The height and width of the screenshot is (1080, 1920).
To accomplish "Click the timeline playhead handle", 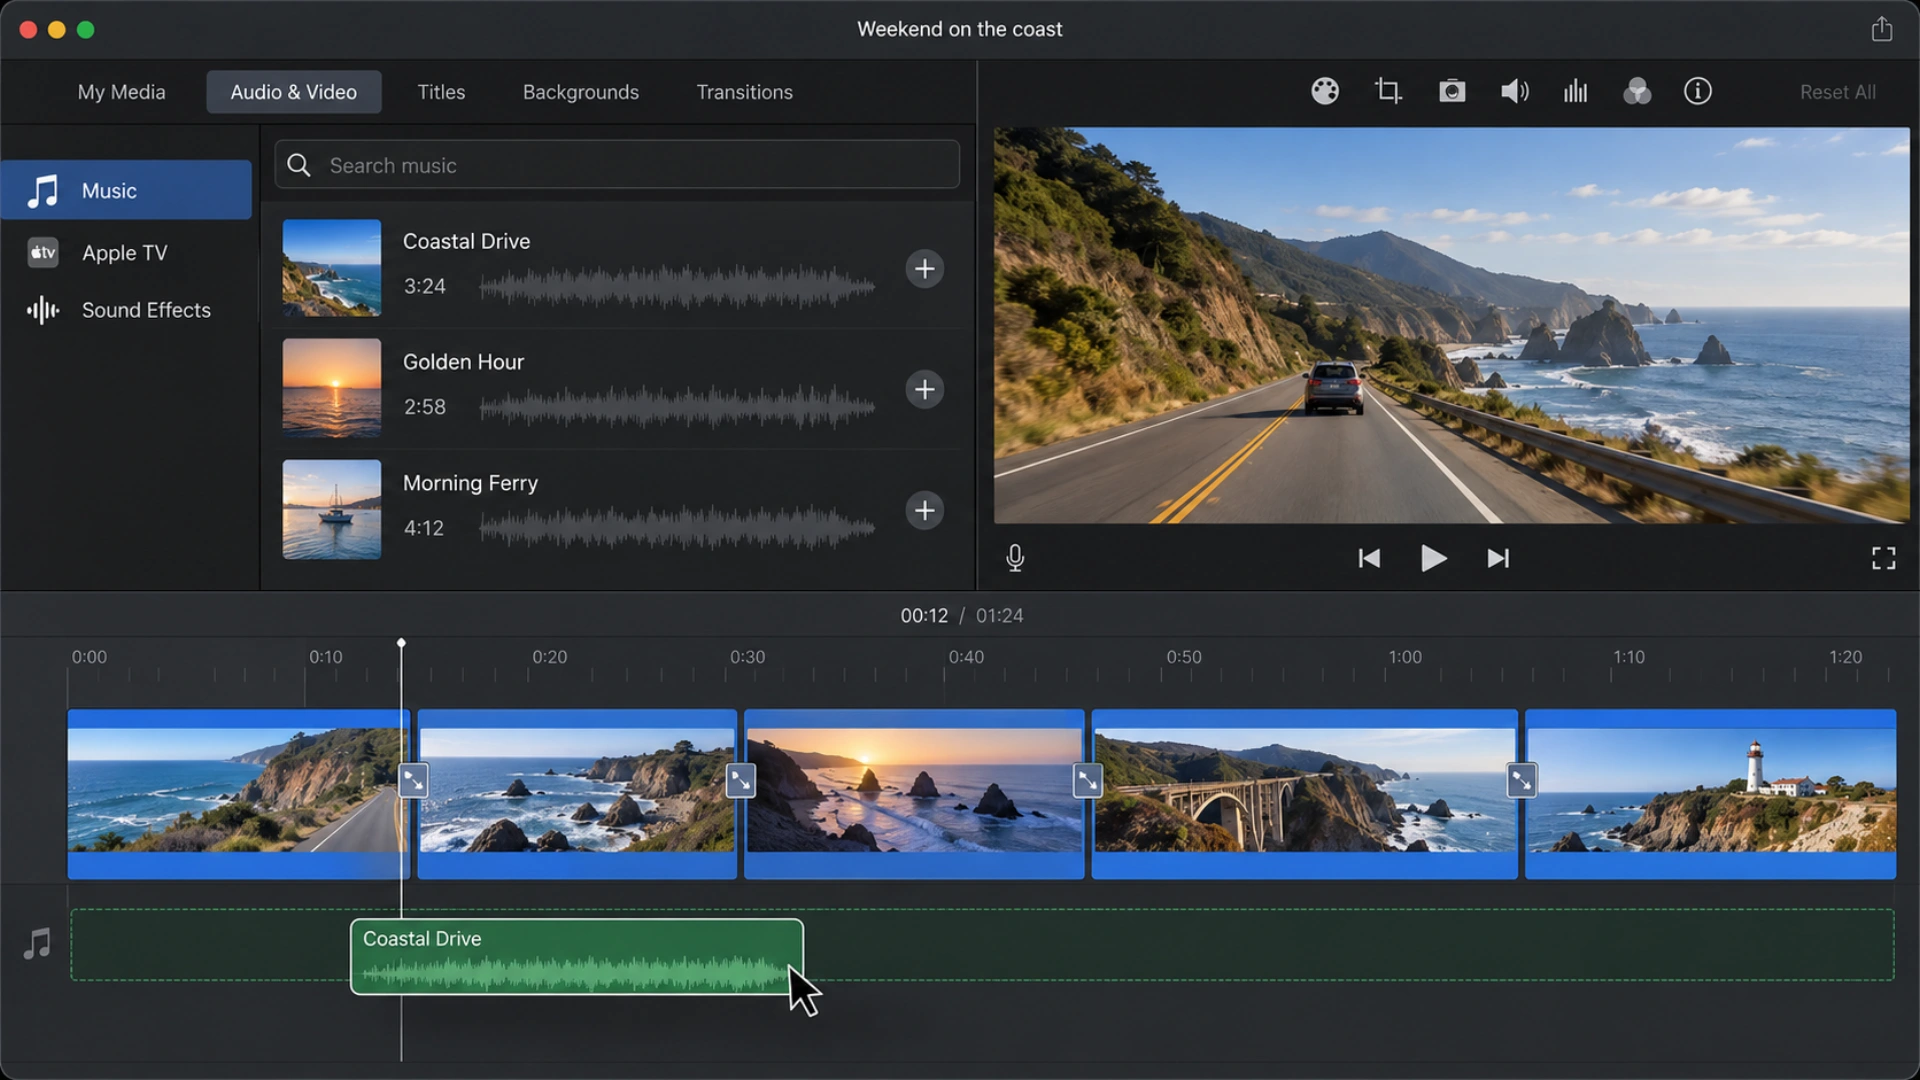I will pyautogui.click(x=401, y=643).
